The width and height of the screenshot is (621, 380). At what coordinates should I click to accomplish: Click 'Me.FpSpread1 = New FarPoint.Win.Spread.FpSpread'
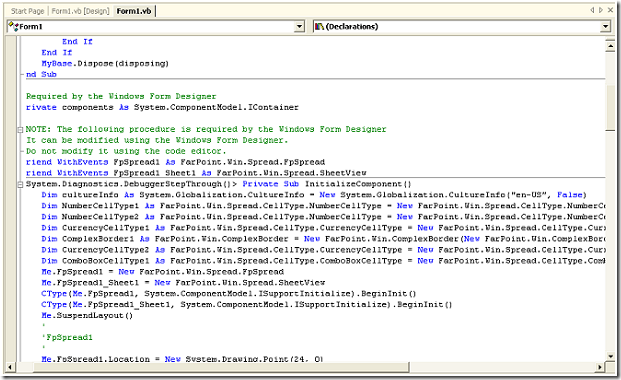pyautogui.click(x=162, y=272)
